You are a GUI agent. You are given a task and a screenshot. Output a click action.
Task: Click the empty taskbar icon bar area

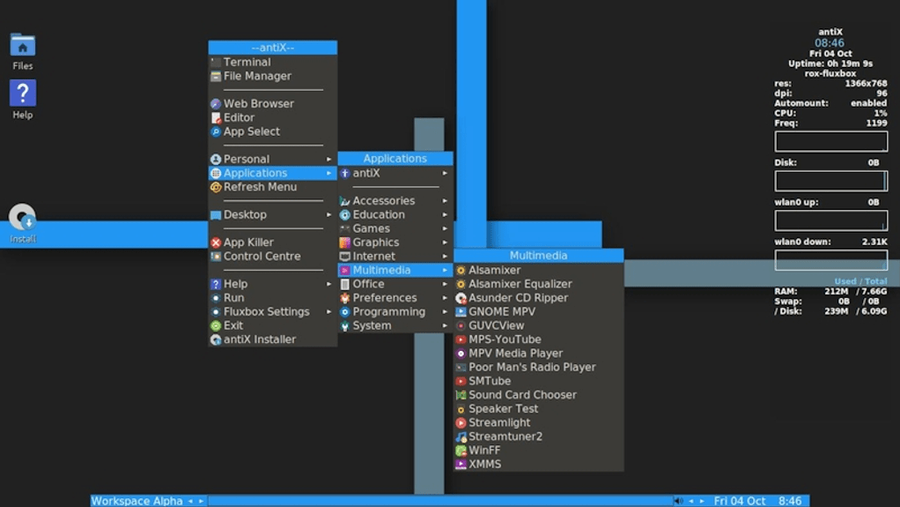point(440,501)
